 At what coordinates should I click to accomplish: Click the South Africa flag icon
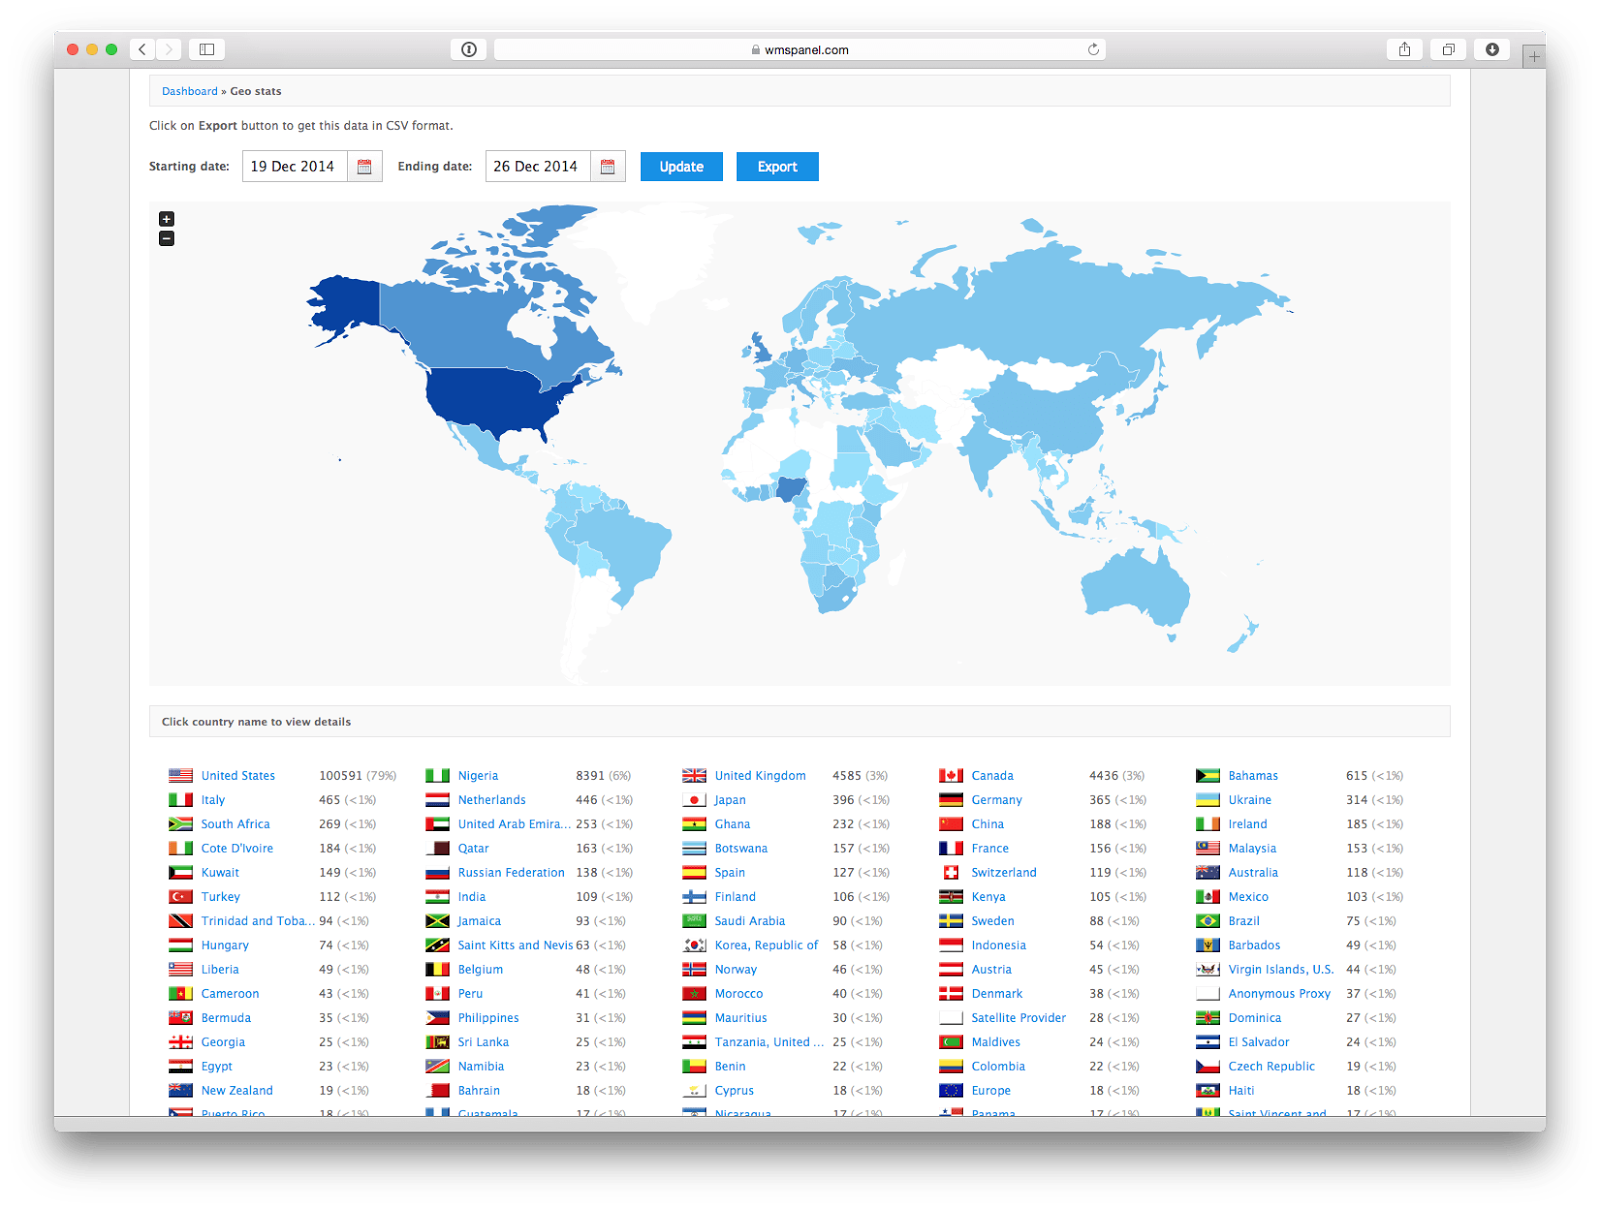click(x=181, y=824)
